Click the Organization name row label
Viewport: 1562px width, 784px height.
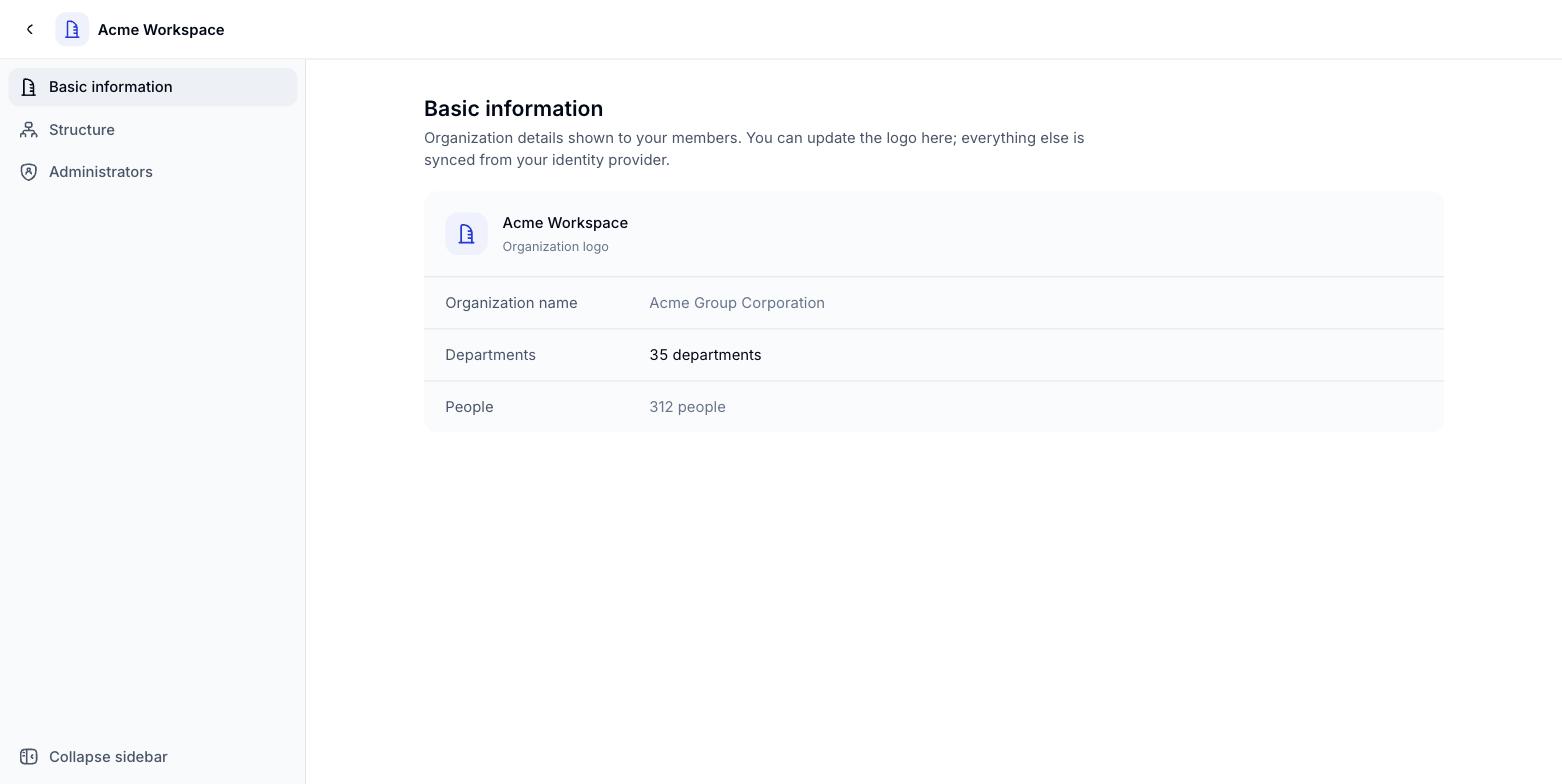511,303
